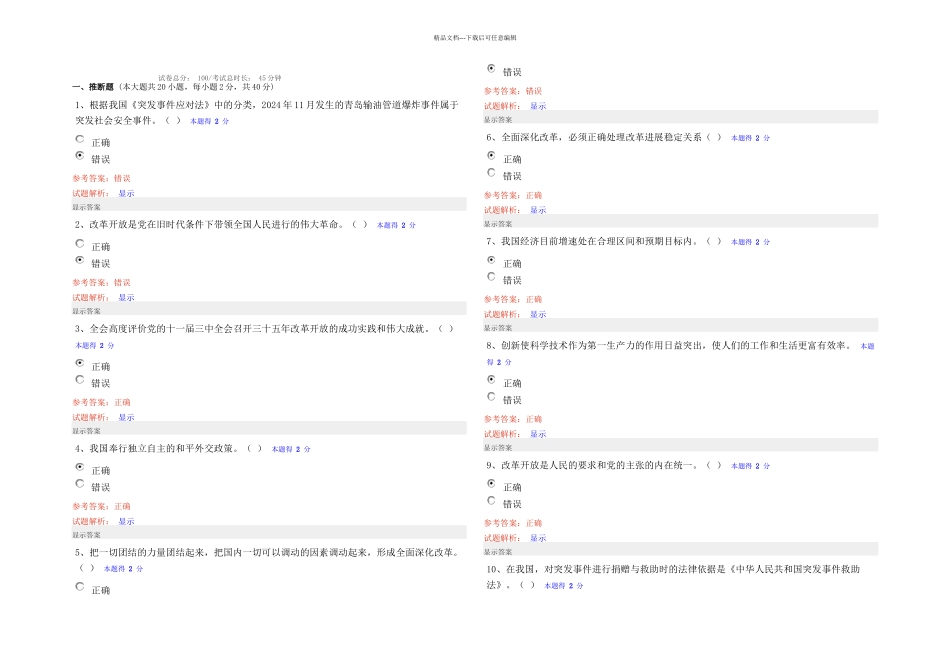Image resolution: width=950 pixels, height=672 pixels.
Task: Select 错误 for question 9
Action: tap(491, 501)
